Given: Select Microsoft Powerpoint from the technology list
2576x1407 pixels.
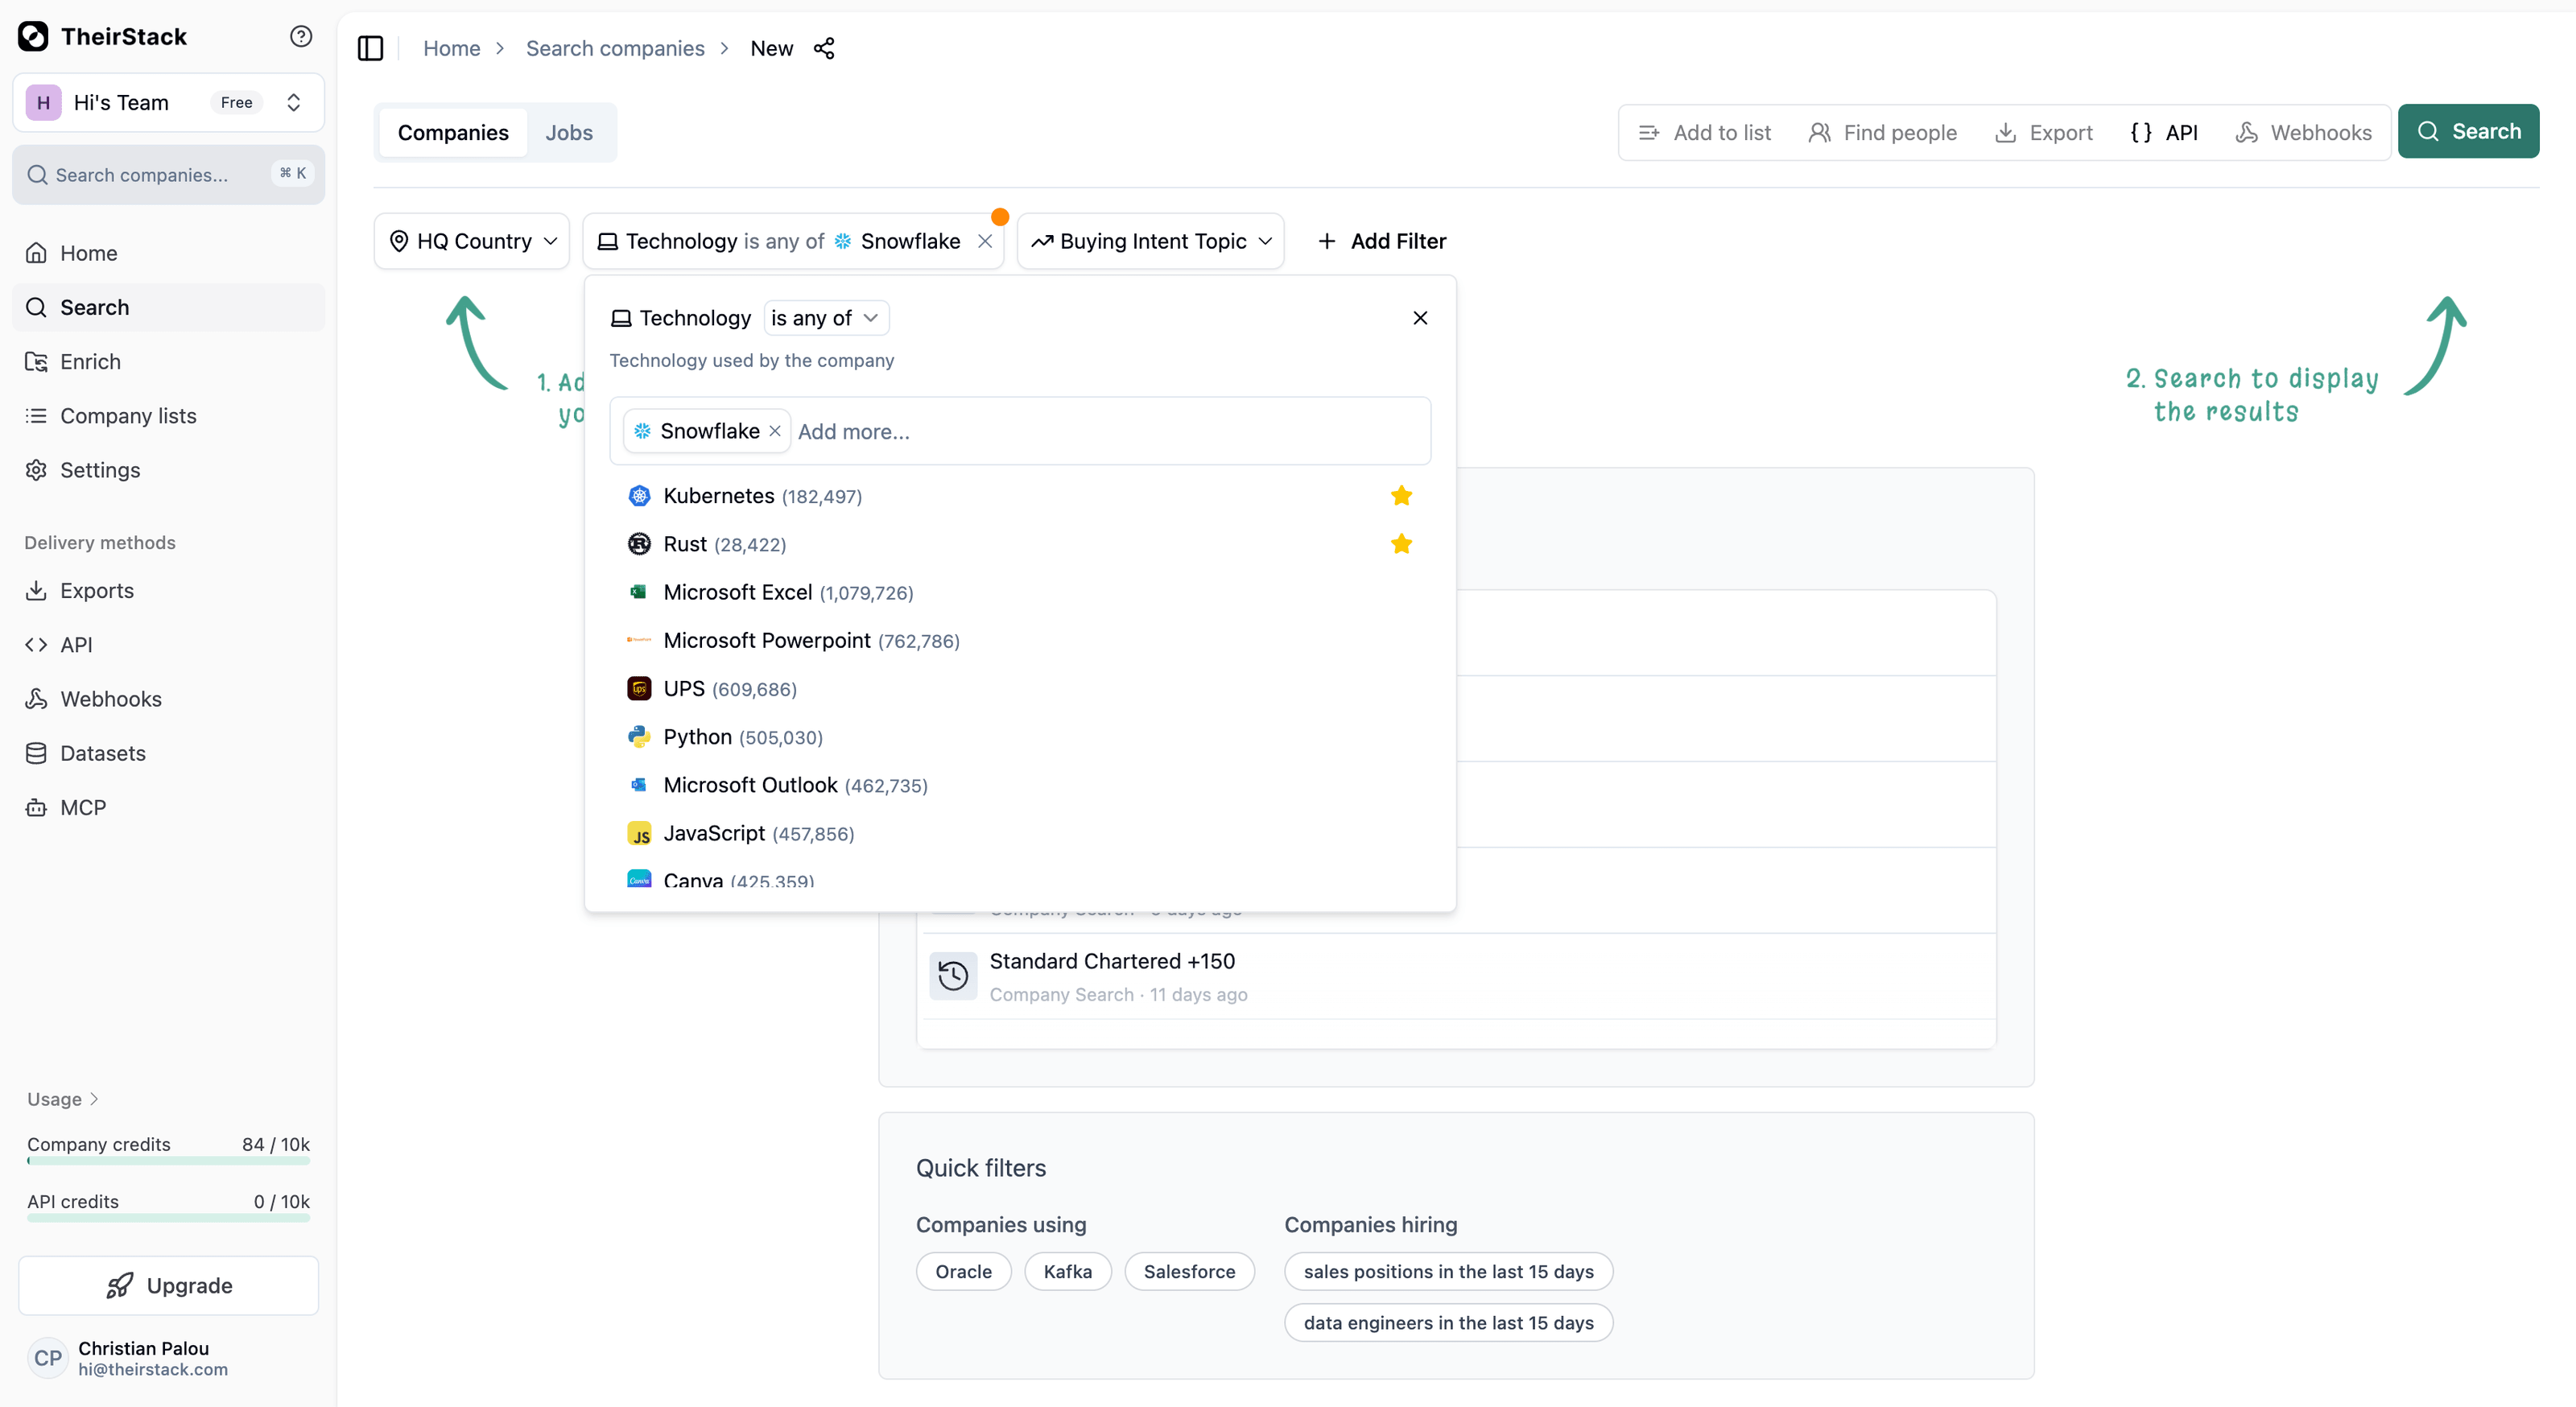Looking at the screenshot, I should [x=1020, y=640].
